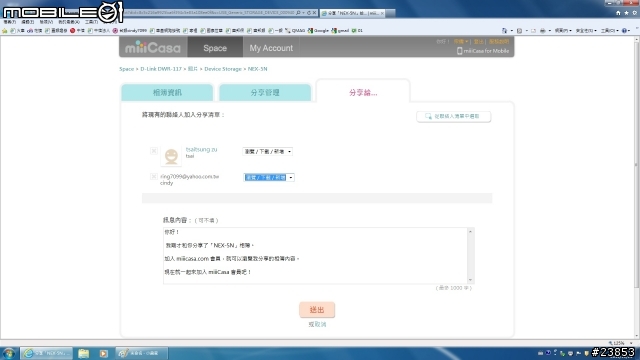Screen dimensions: 640x360
Task: Click Internet Explorer taskbar button
Action: 47,353
